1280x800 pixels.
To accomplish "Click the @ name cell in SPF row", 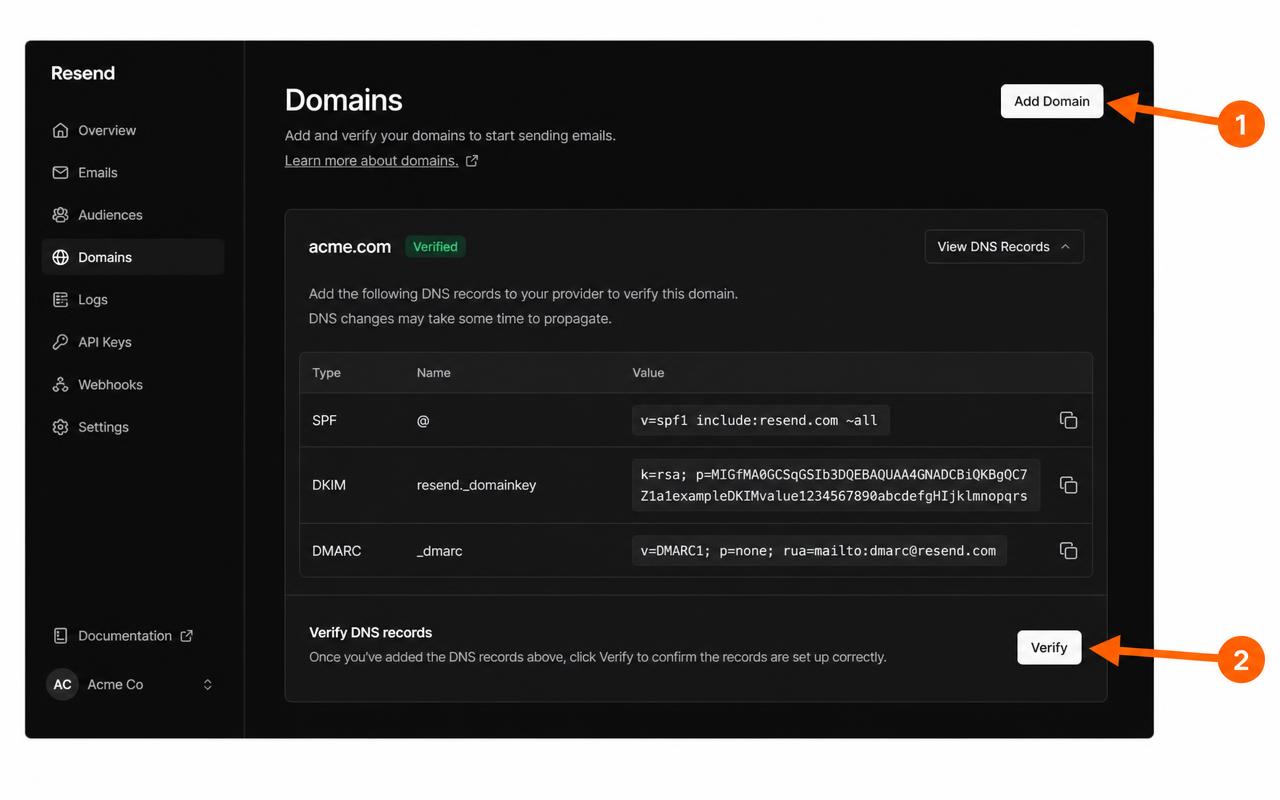I will click(x=423, y=421).
